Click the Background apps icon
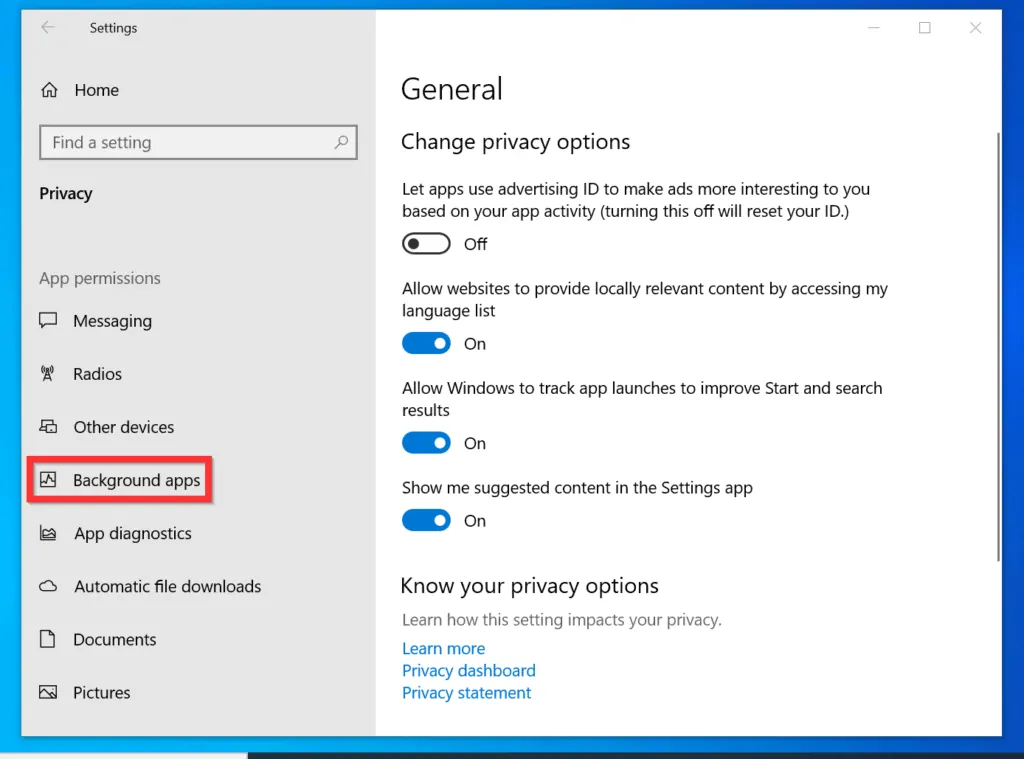Screen dimensions: 1024x759 pos(48,480)
